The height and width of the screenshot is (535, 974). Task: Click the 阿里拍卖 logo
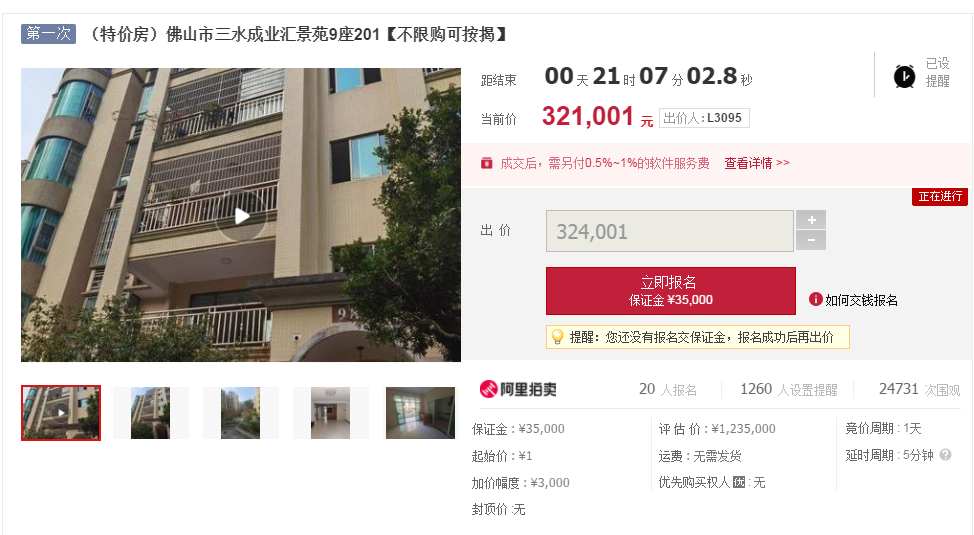click(x=518, y=390)
